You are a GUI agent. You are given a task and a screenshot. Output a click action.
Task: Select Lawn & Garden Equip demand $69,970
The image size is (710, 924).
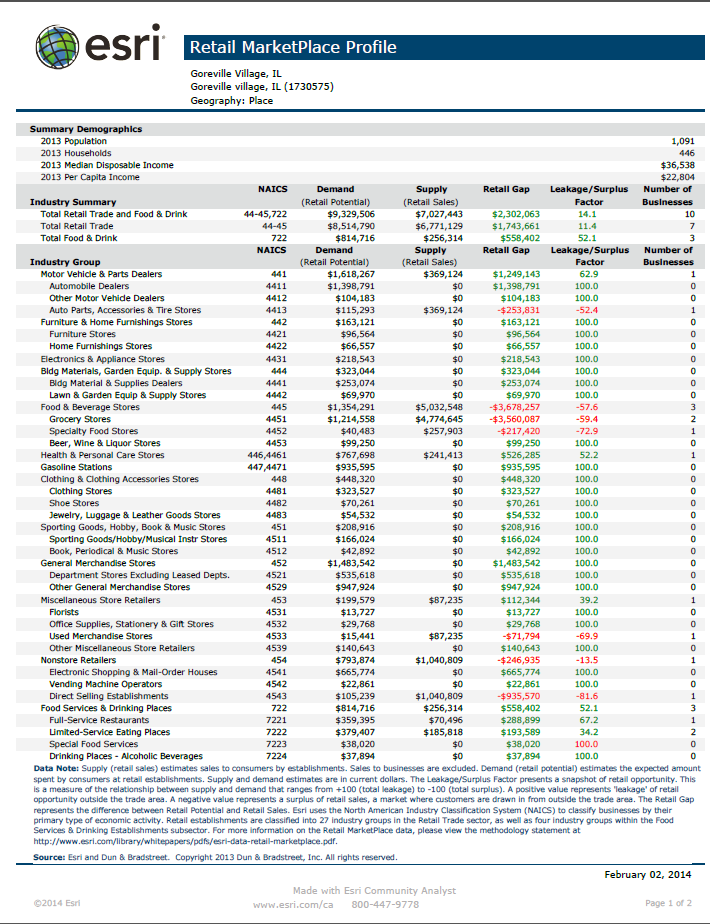pos(358,395)
